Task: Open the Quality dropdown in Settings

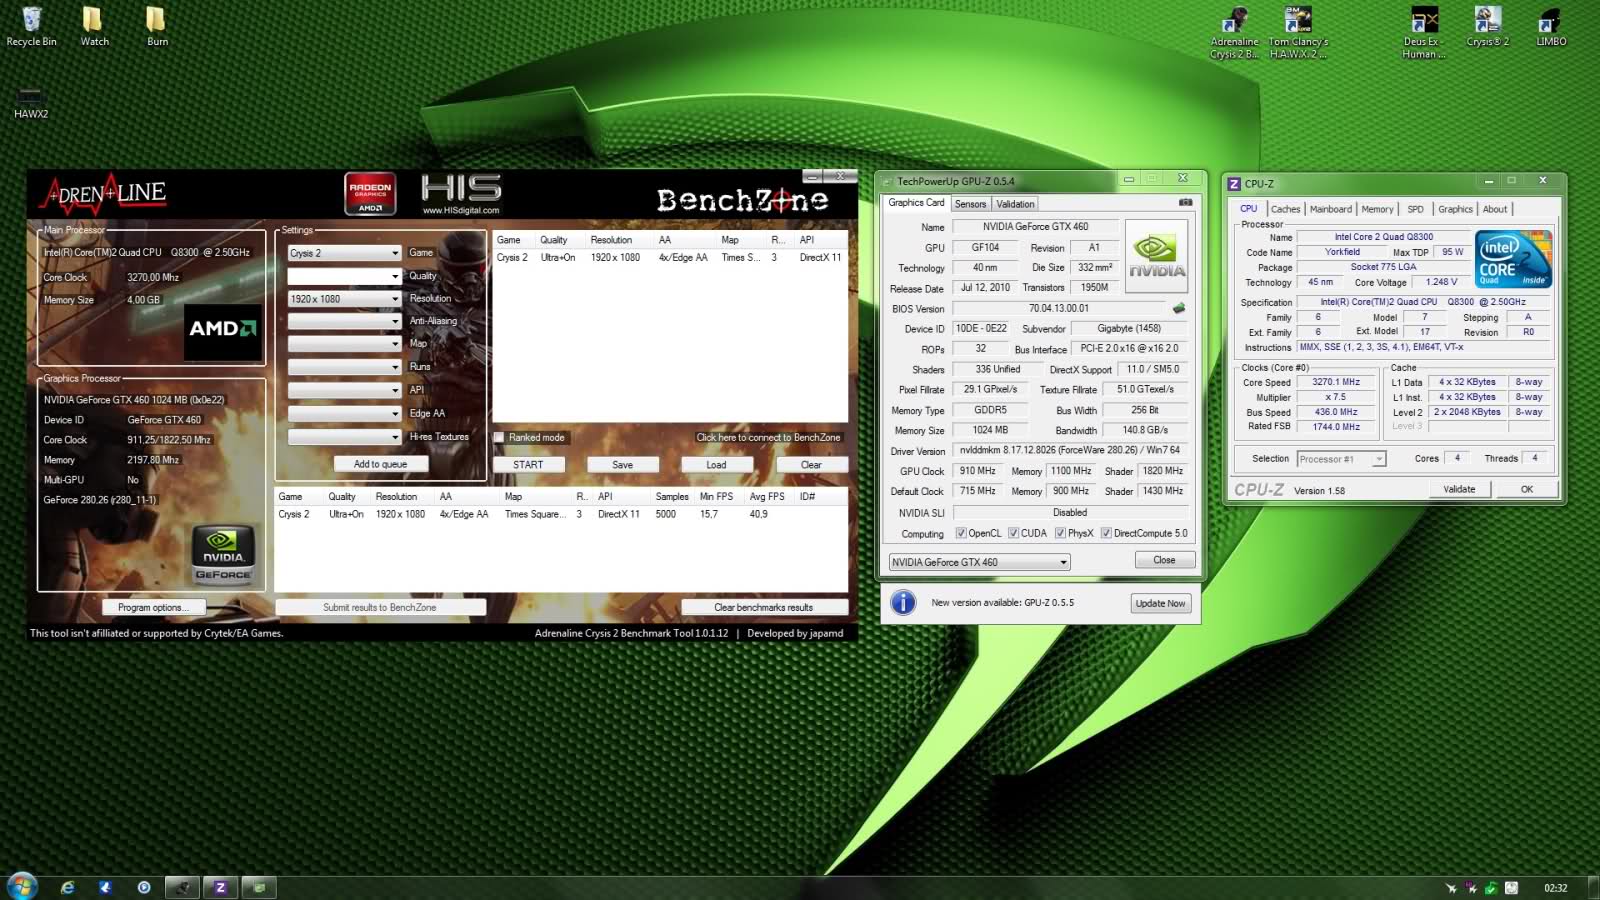Action: [x=345, y=276]
